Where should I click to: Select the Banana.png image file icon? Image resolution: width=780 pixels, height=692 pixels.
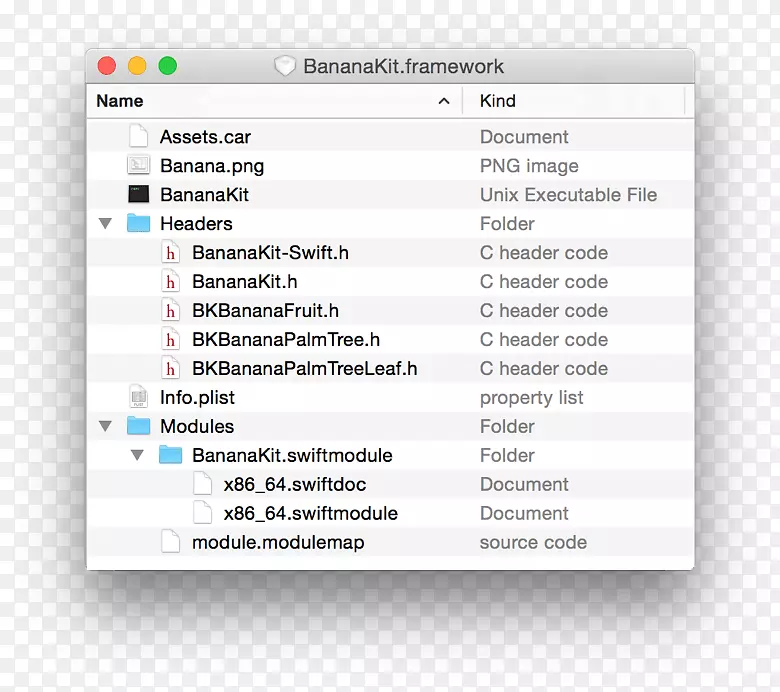point(138,166)
